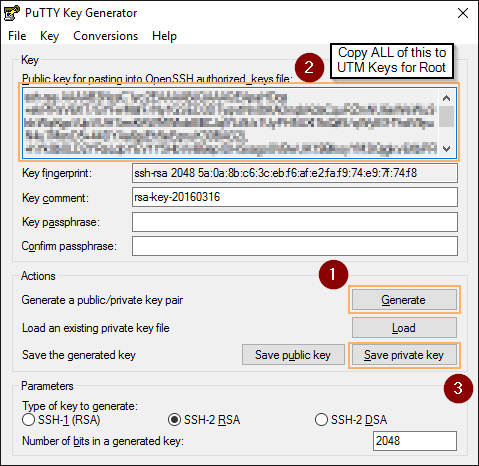479x466 pixels.
Task: Click the Save private key button
Action: (404, 355)
